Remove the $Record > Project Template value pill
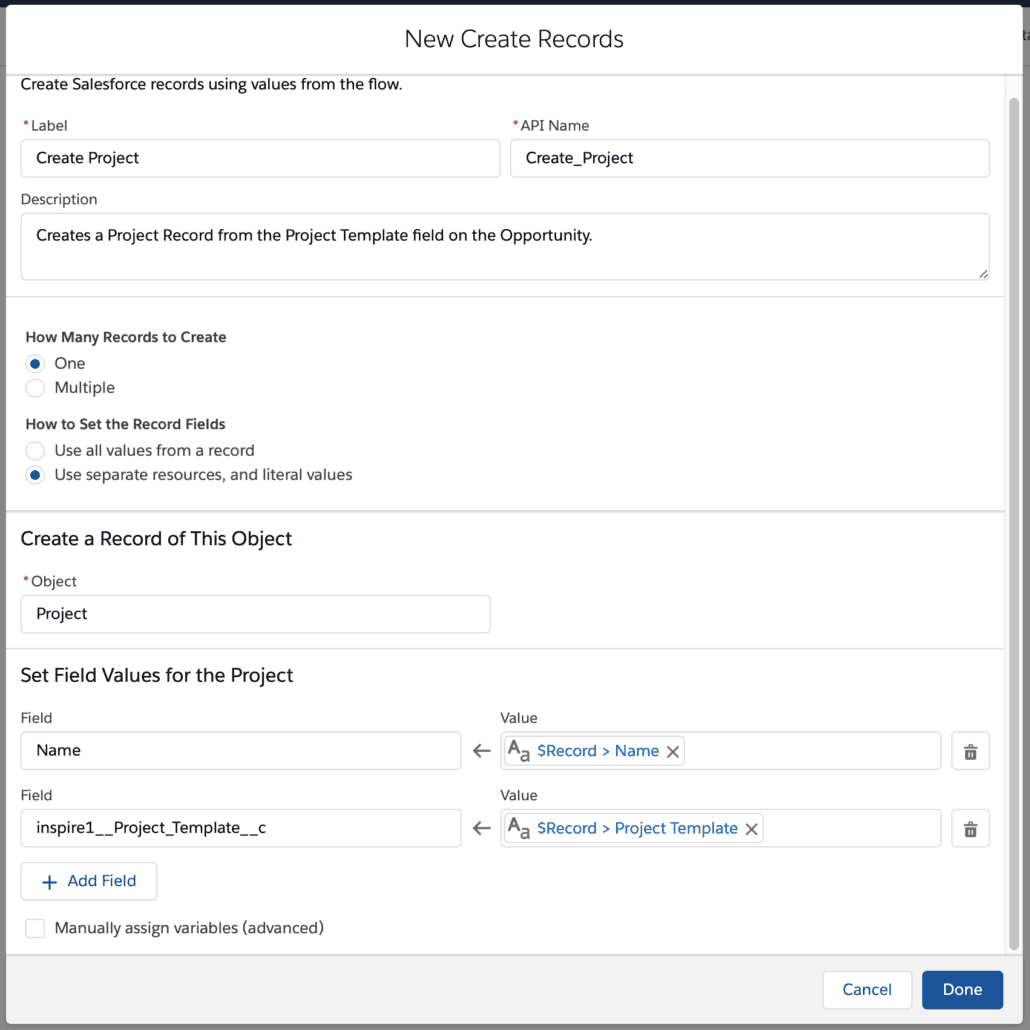Image resolution: width=1030 pixels, height=1030 pixels. coord(751,829)
